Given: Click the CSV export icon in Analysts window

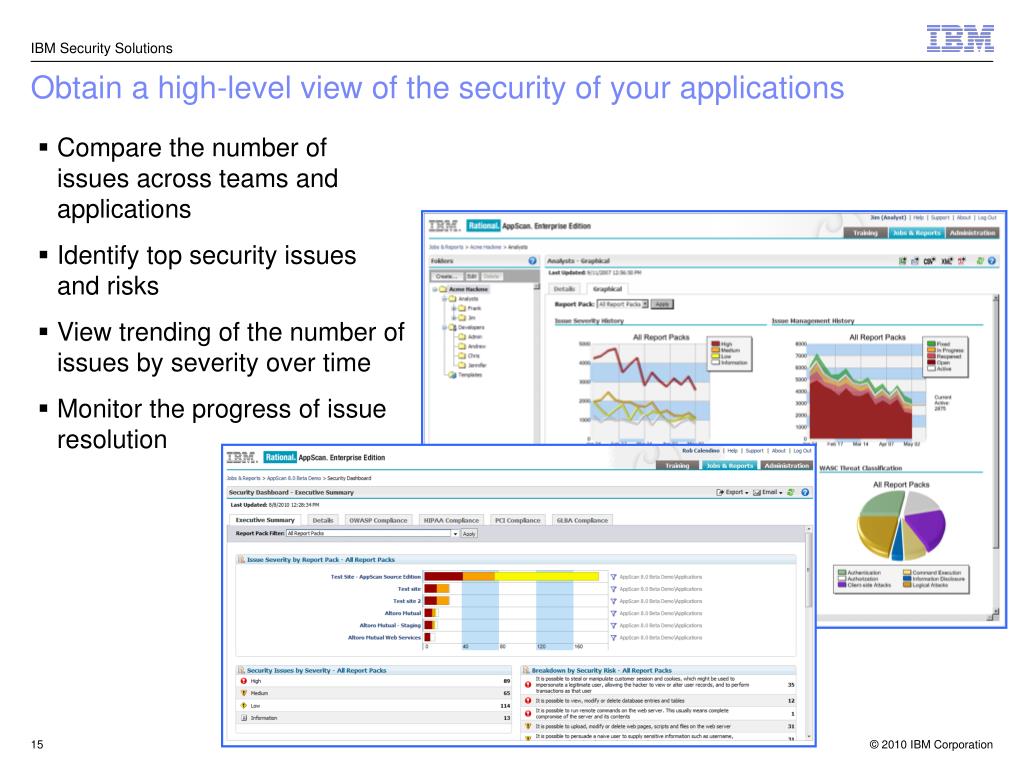Looking at the screenshot, I should pyautogui.click(x=929, y=261).
